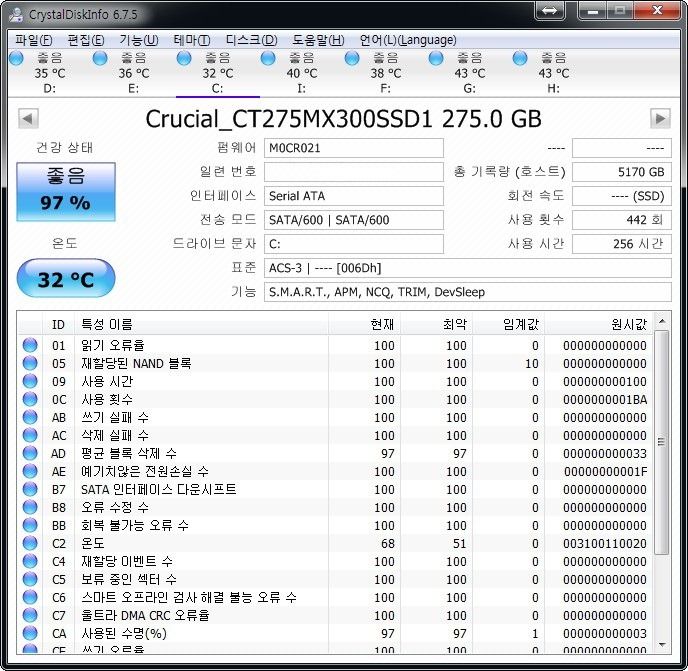The height and width of the screenshot is (671, 688).
Task: Open the 테마(T) menu
Action: [192, 40]
